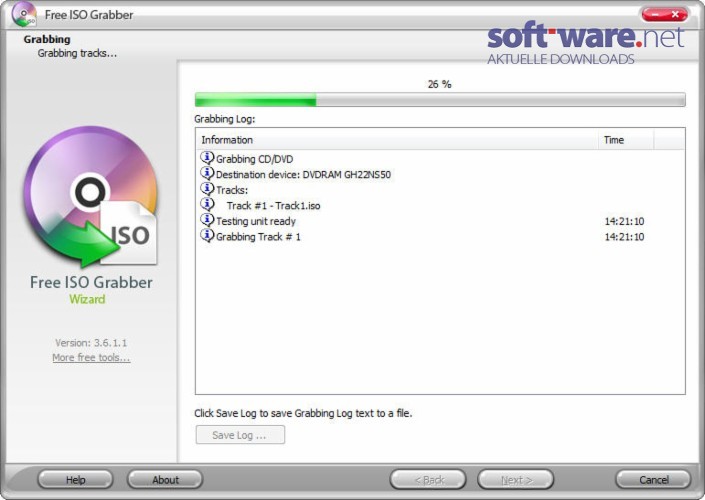The height and width of the screenshot is (500, 705).
Task: Click the Information column header
Action: (397, 140)
